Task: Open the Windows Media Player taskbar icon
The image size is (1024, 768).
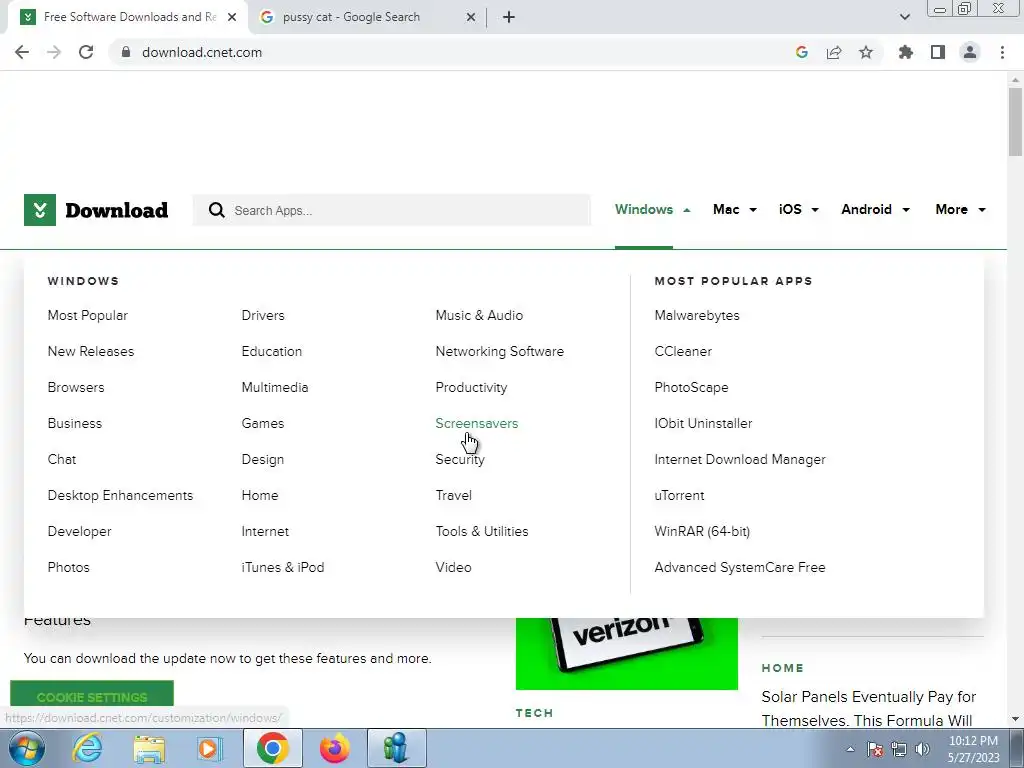Action: 210,748
